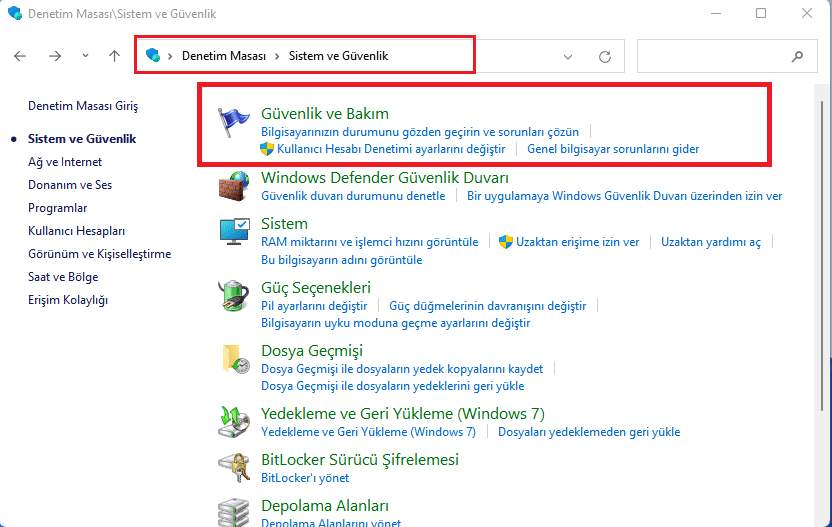Open Programlar category
This screenshot has height=527, width=832.
[x=57, y=208]
